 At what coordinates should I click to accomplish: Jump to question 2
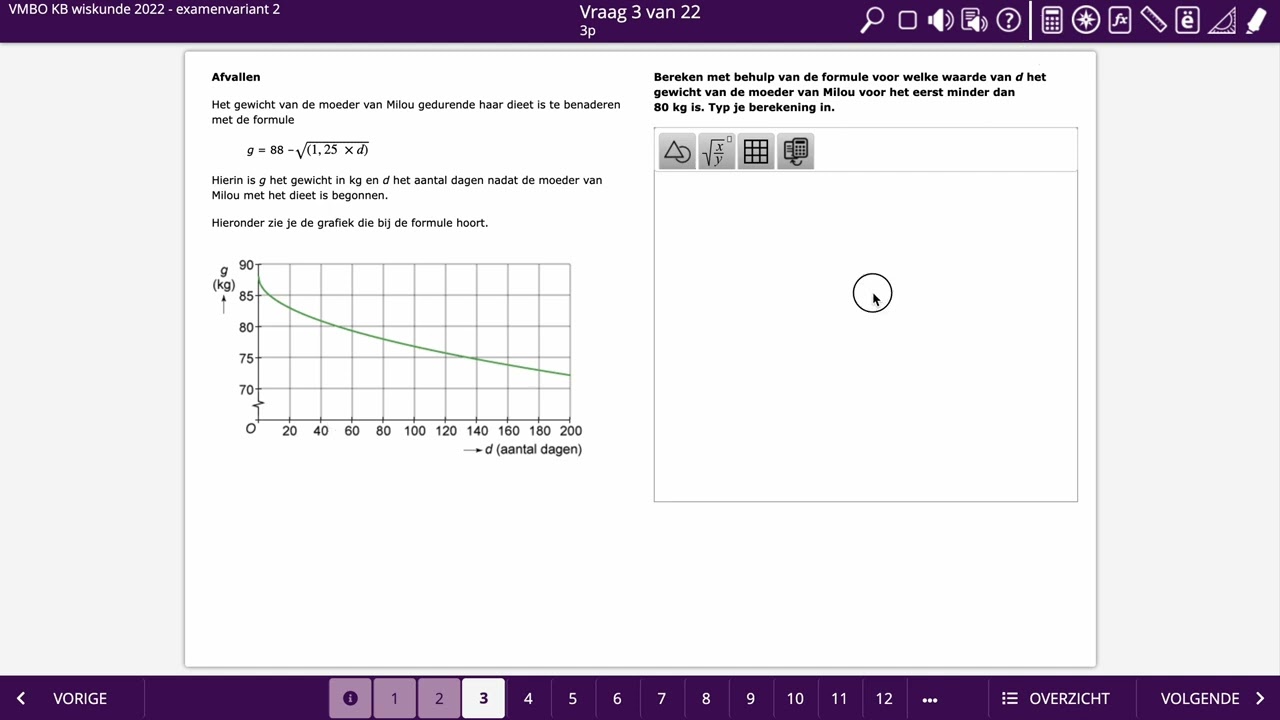point(438,698)
